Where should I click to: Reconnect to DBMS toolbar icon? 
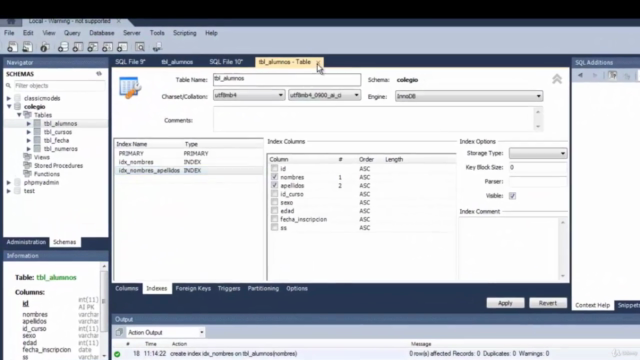click(x=157, y=47)
